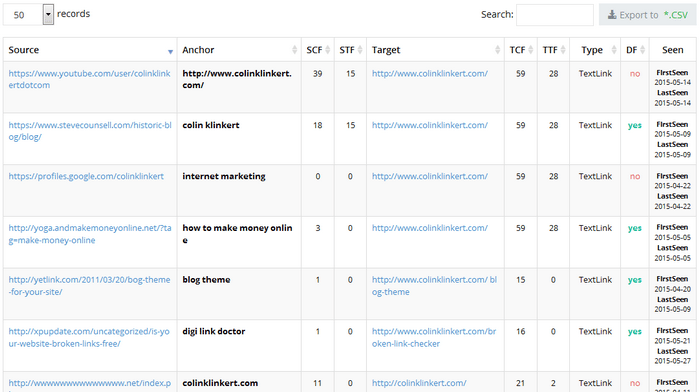Image resolution: width=700 pixels, height=392 pixels.
Task: Click DF value 'yes' in stevecounsell row
Action: [635, 125]
